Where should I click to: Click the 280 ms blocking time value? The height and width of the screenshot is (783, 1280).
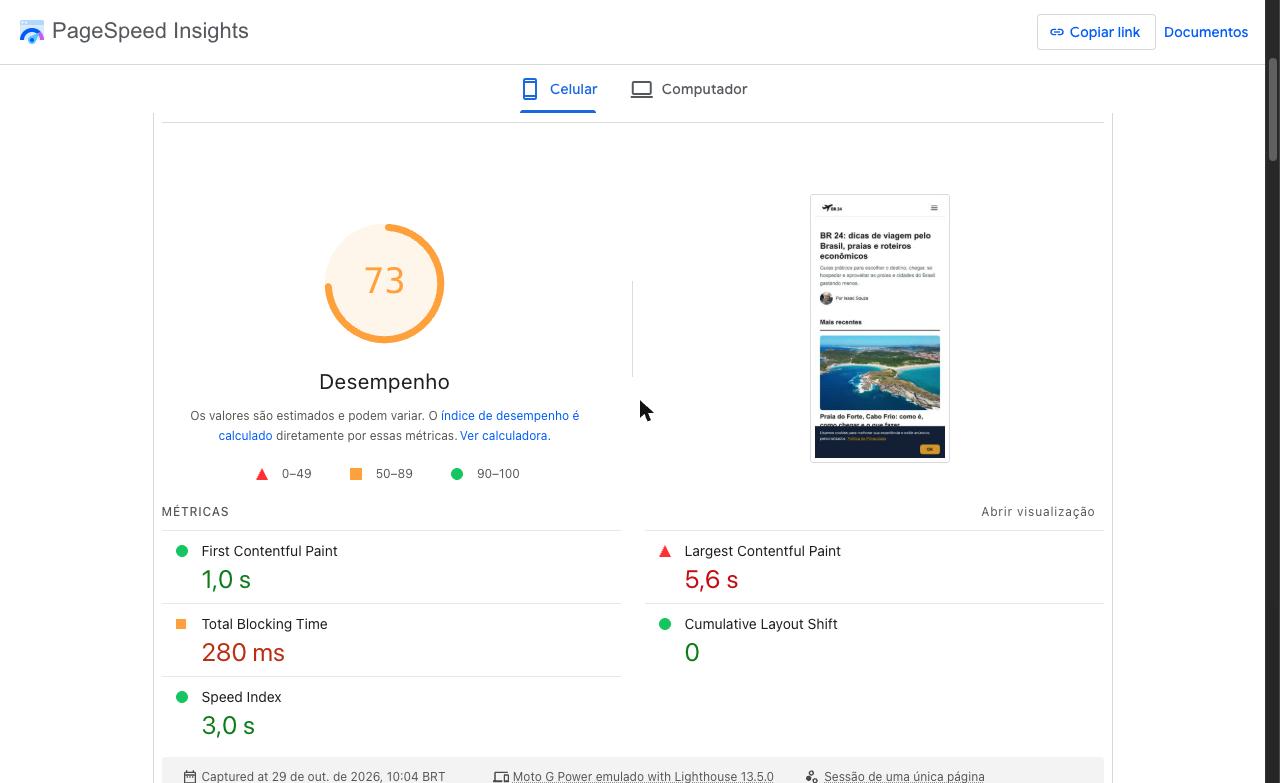pyautogui.click(x=243, y=652)
